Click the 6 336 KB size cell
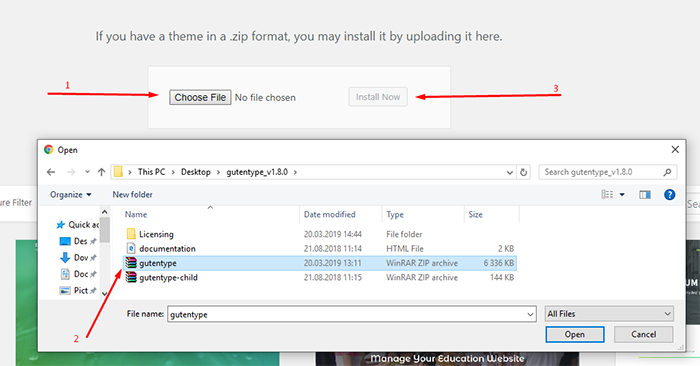 [x=499, y=263]
